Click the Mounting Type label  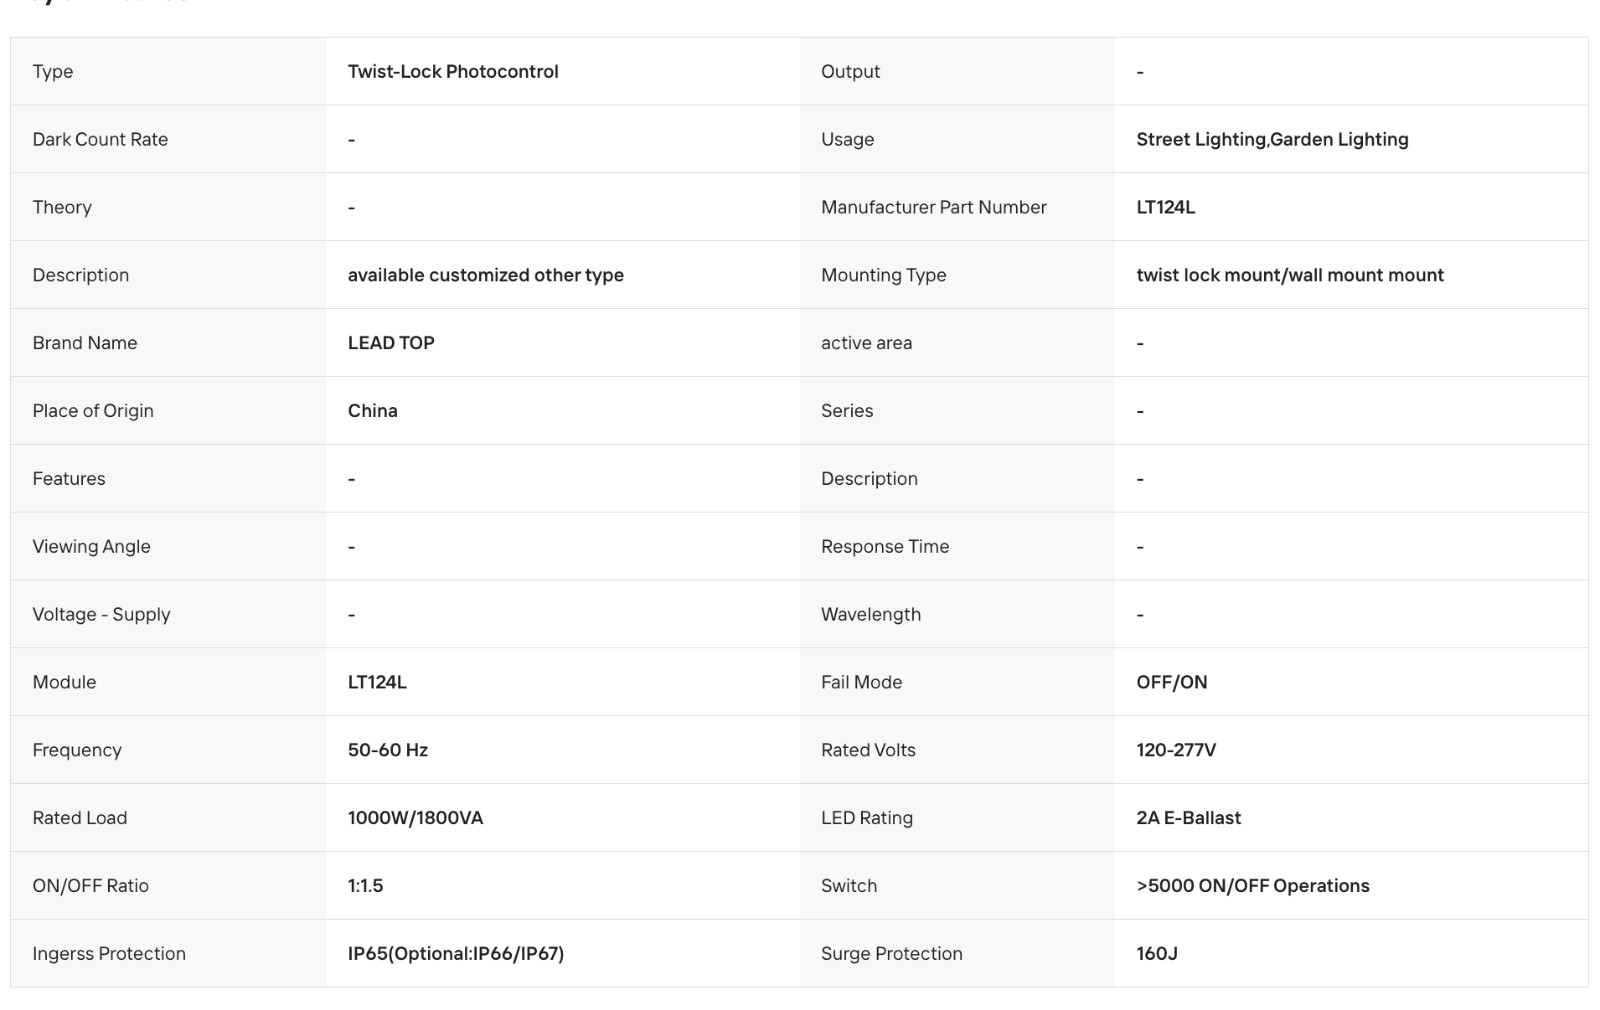point(883,275)
